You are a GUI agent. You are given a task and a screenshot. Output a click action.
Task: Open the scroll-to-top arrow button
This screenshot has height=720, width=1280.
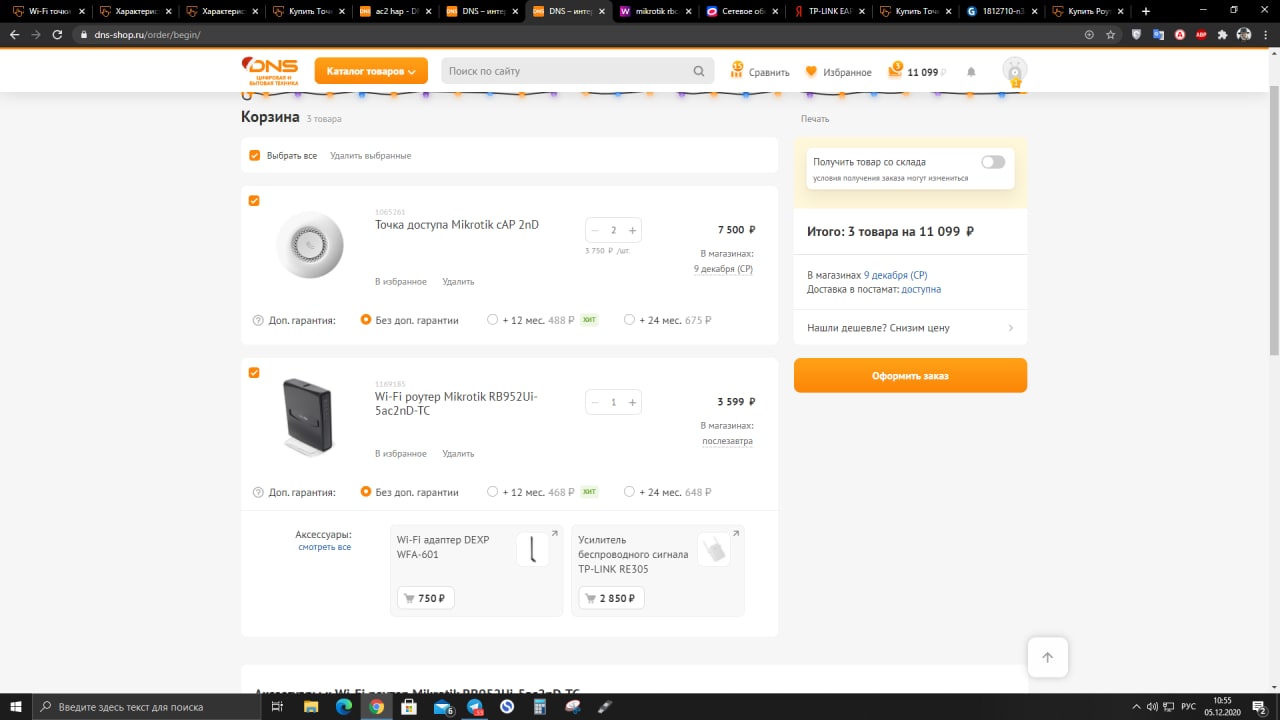[1047, 657]
